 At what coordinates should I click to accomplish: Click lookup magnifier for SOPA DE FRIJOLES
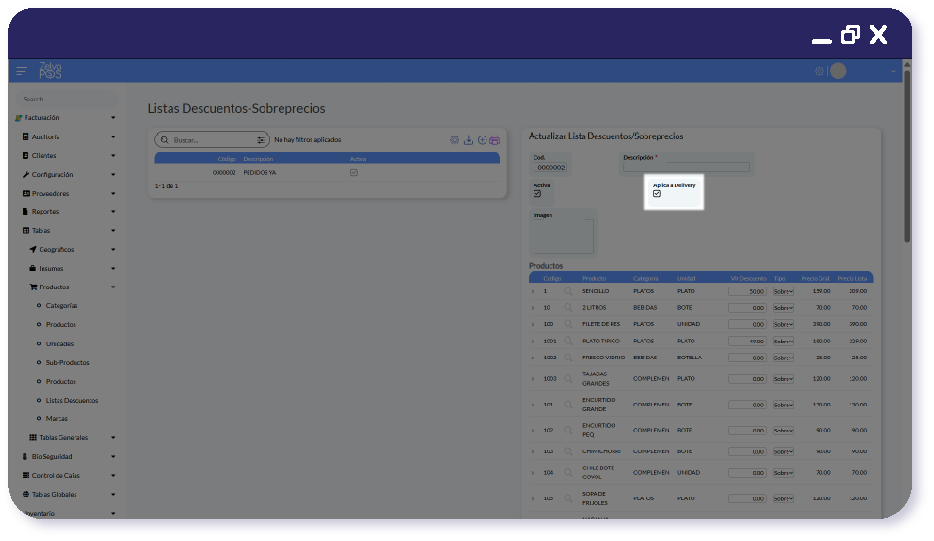pyautogui.click(x=568, y=498)
